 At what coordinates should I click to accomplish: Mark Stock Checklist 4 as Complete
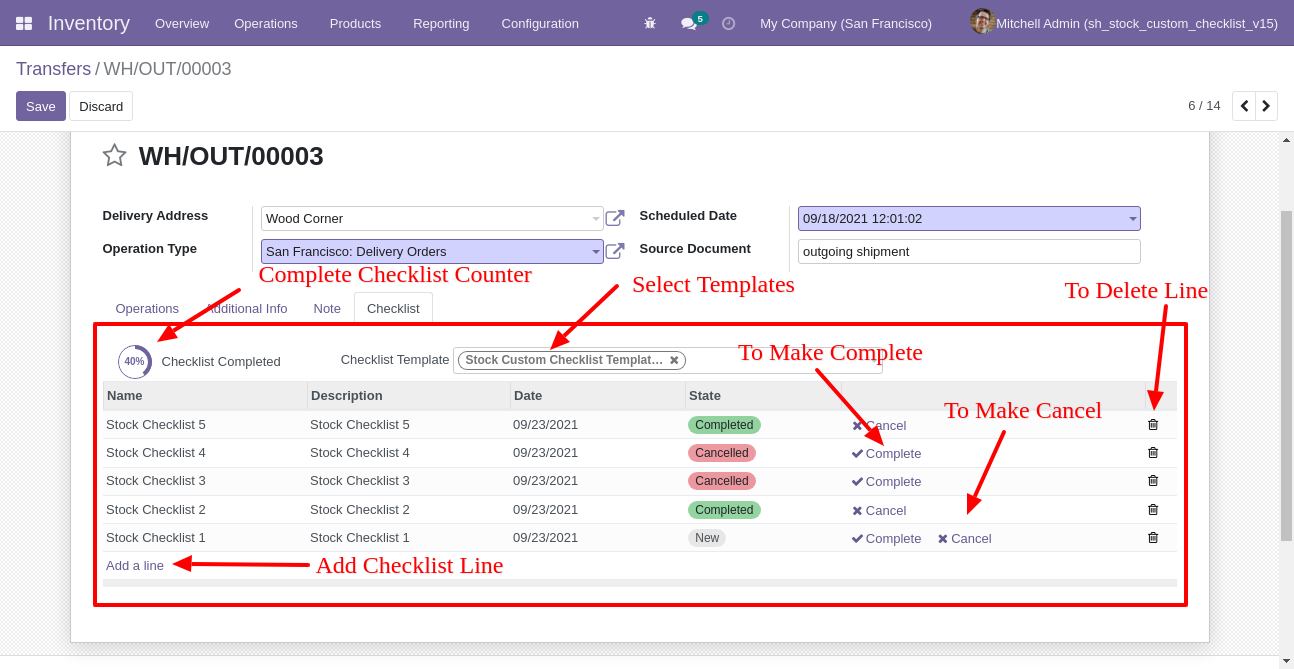click(x=886, y=453)
